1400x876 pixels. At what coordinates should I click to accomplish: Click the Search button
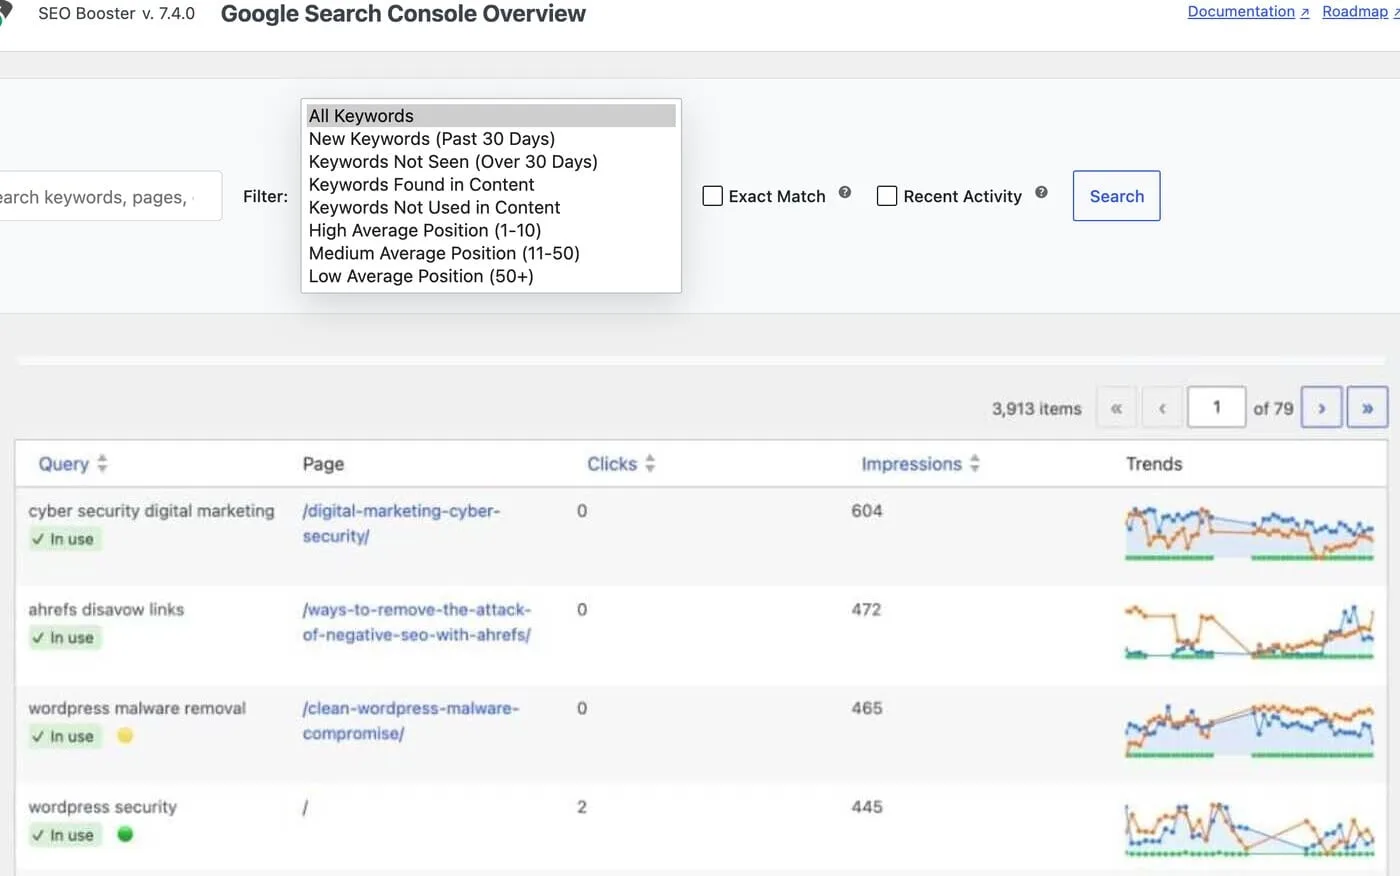point(1116,196)
